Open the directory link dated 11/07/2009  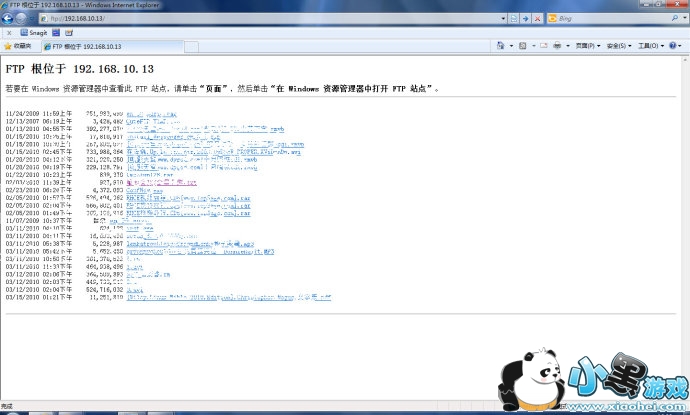130,220
